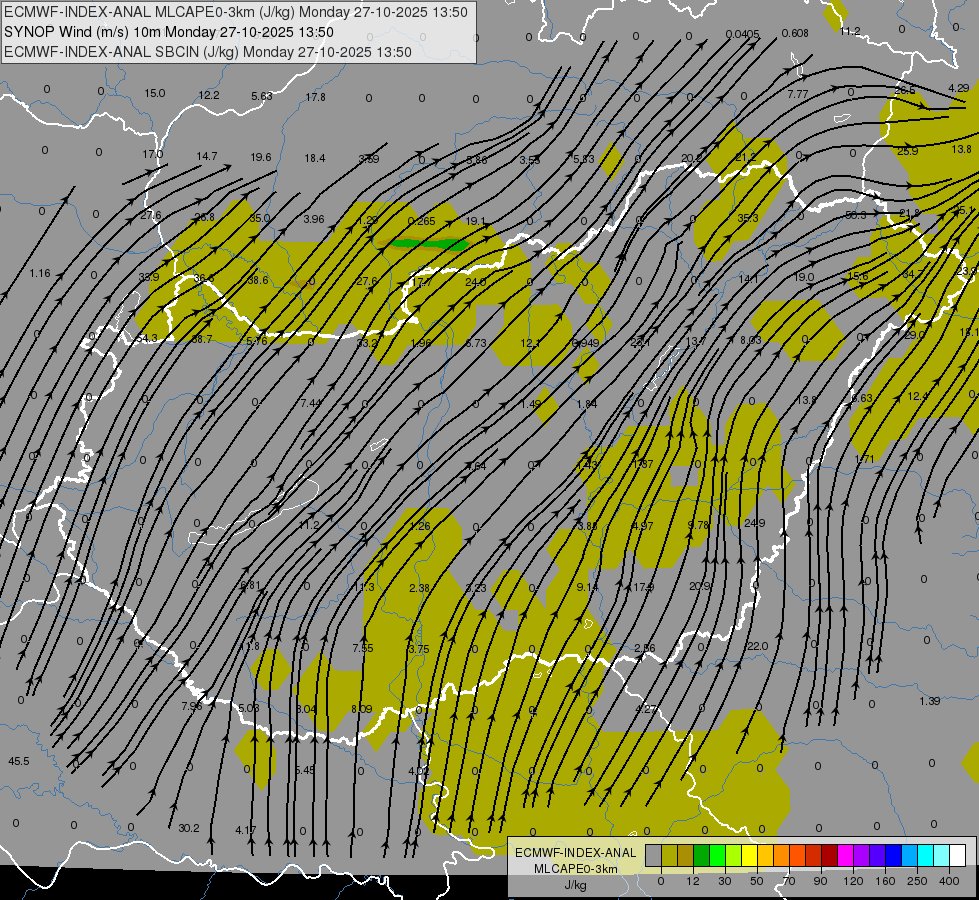Click the olive legend color swatch
The height and width of the screenshot is (900, 979).
click(x=669, y=855)
